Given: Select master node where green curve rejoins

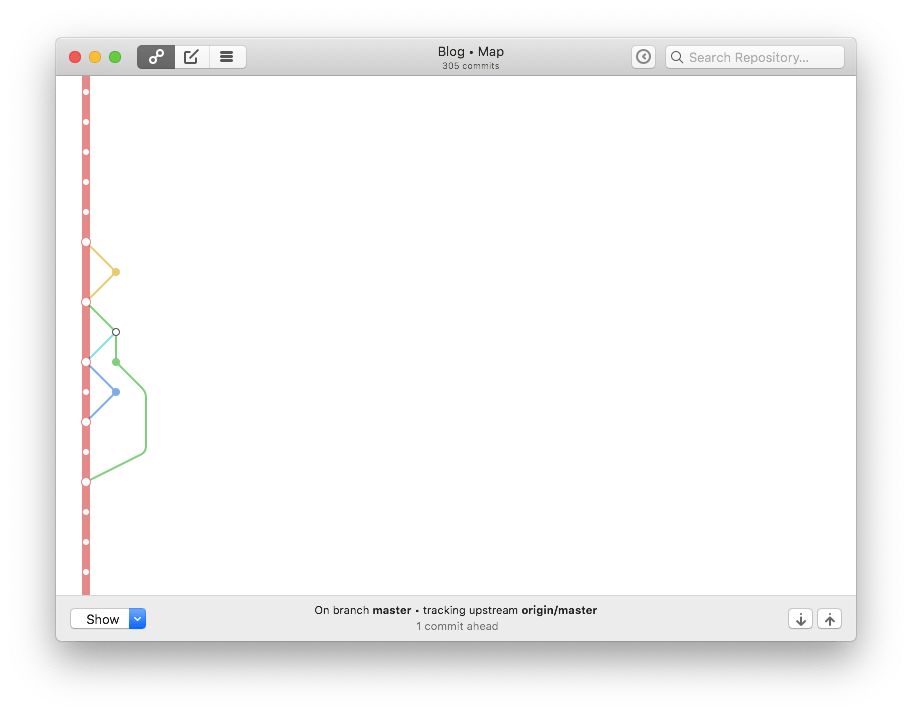Looking at the screenshot, I should pos(86,482).
